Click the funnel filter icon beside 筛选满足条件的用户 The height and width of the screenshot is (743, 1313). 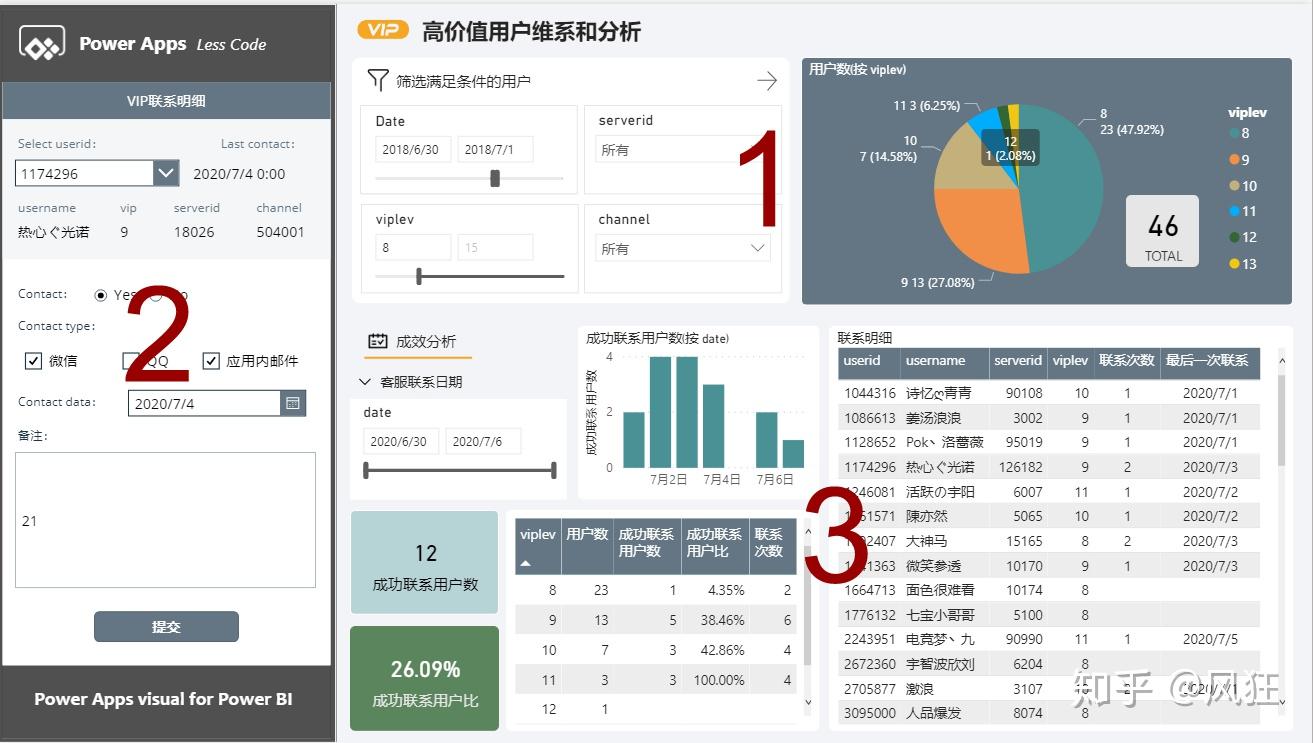click(x=380, y=80)
